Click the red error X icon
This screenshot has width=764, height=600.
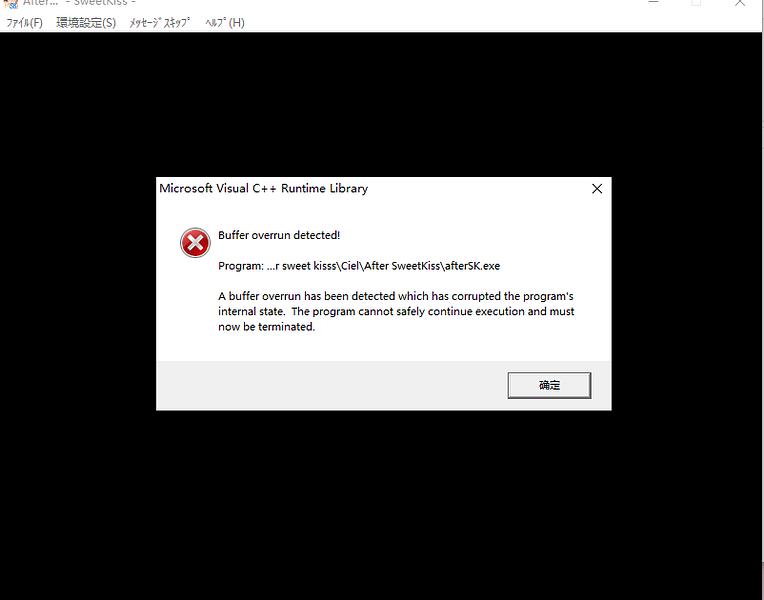pos(195,243)
